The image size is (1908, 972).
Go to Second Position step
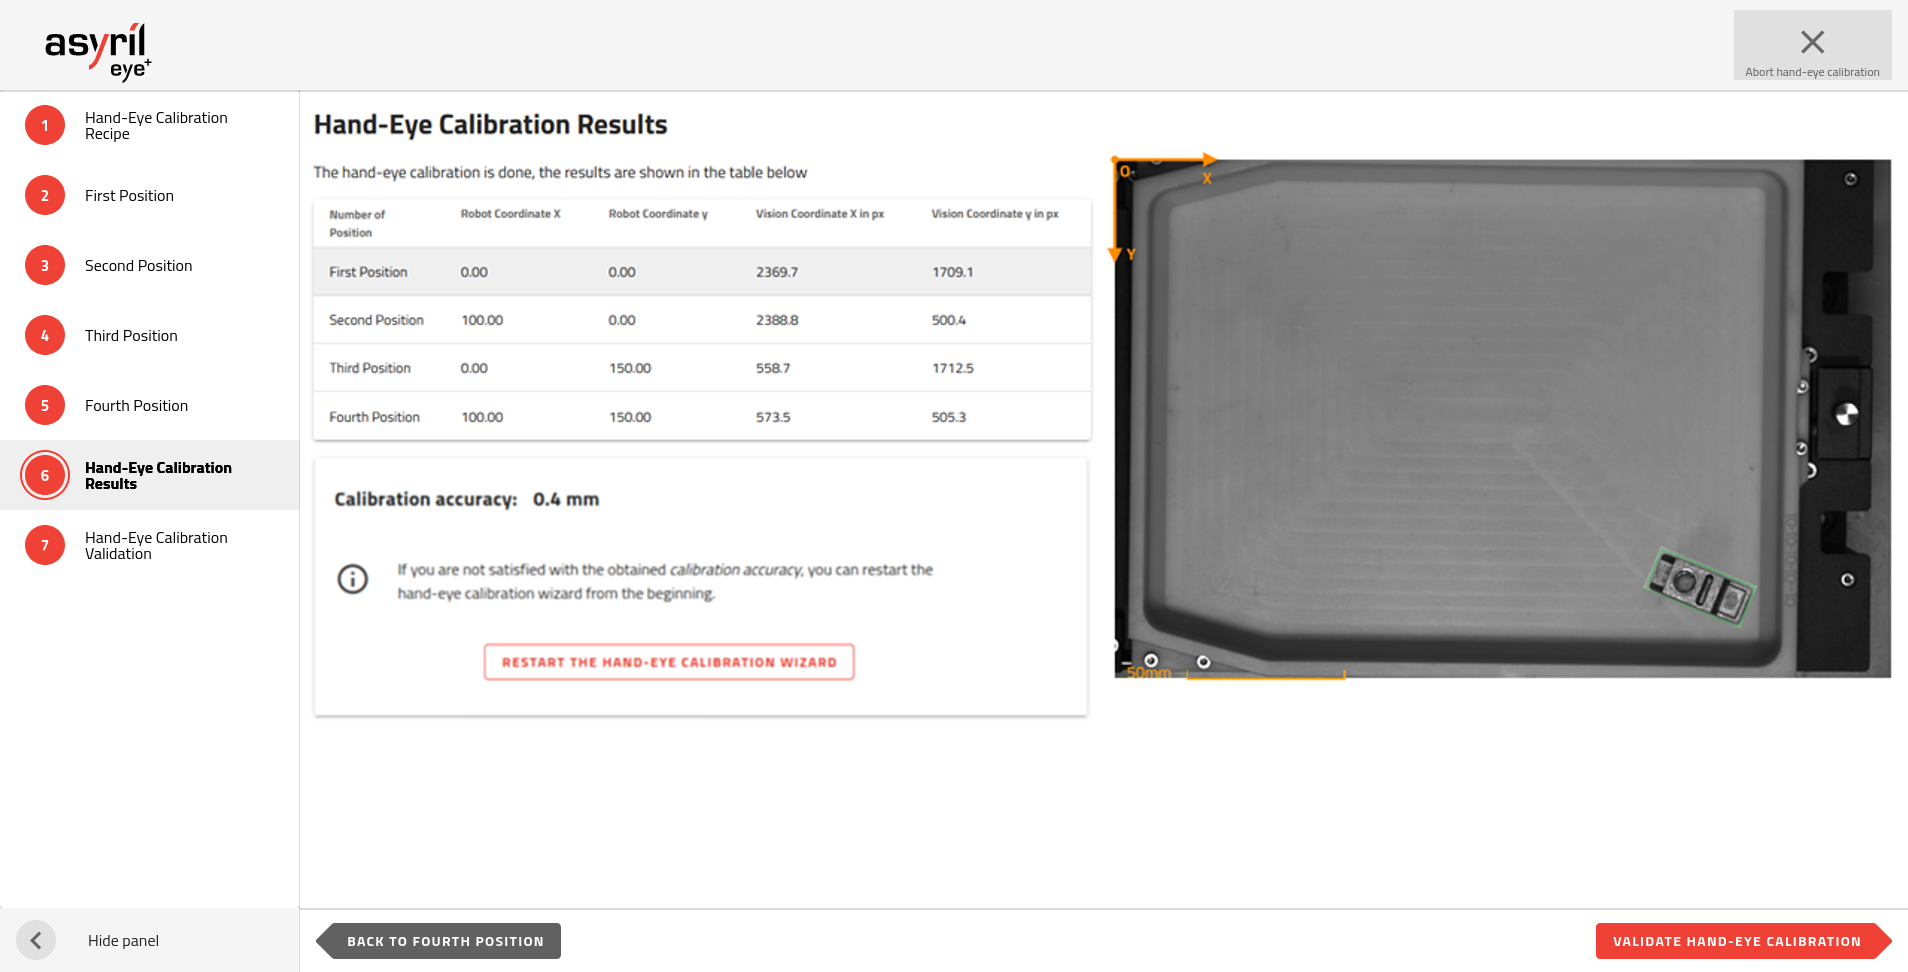138,266
